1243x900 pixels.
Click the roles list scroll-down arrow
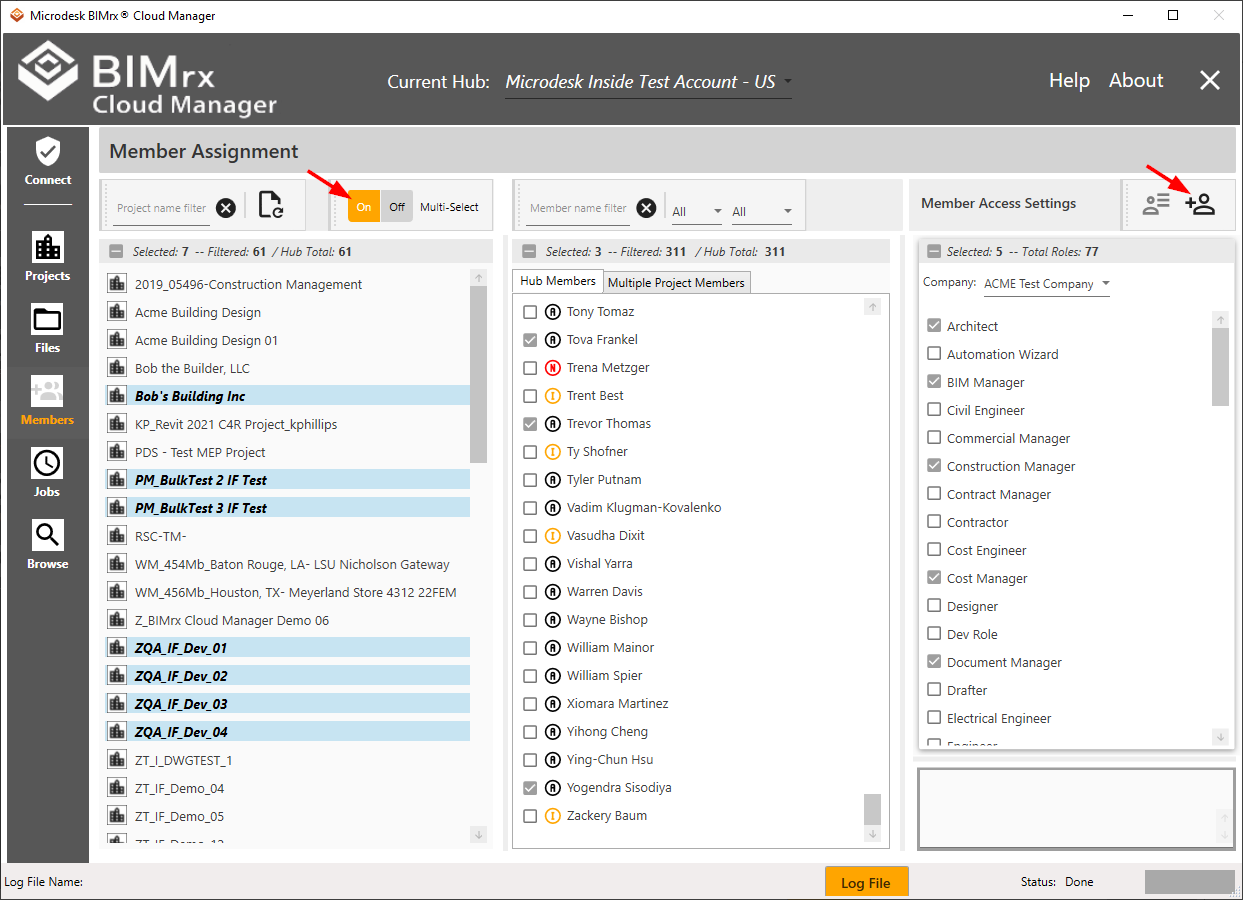[1220, 736]
